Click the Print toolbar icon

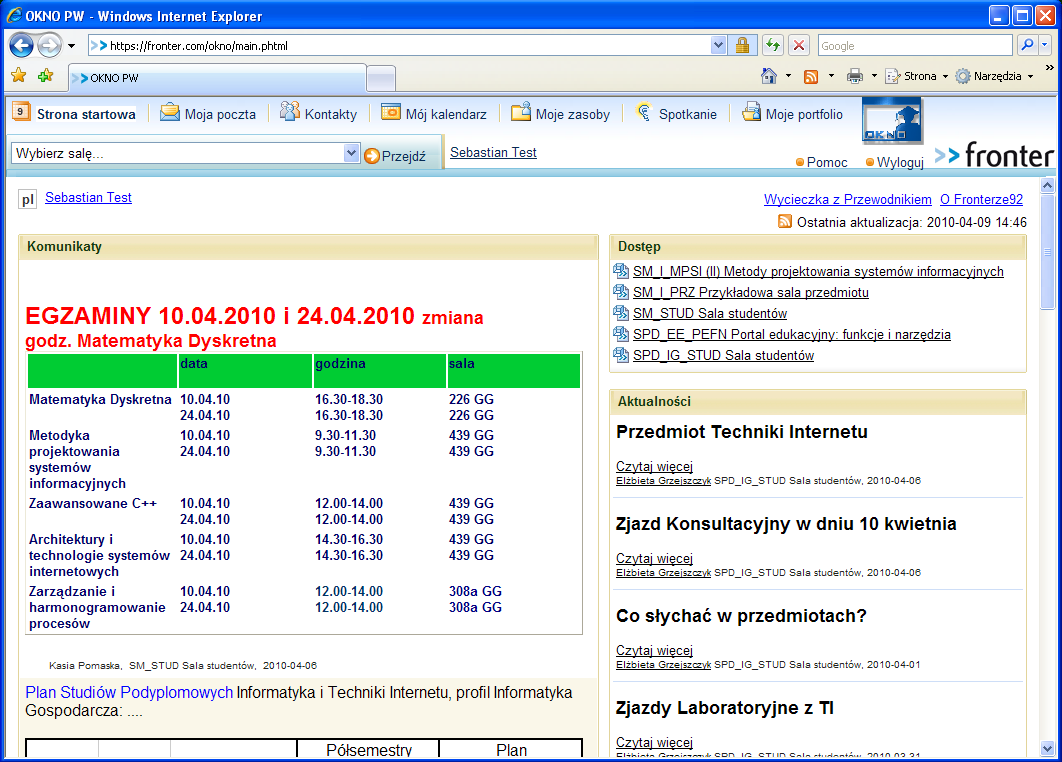point(855,76)
